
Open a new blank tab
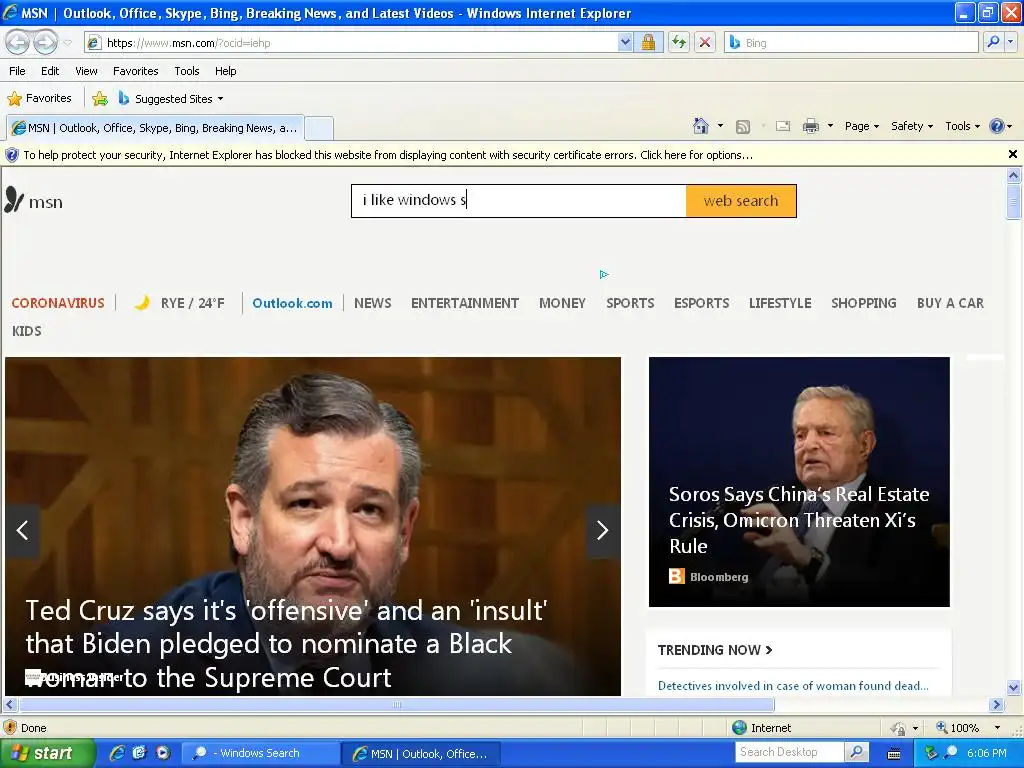(319, 128)
